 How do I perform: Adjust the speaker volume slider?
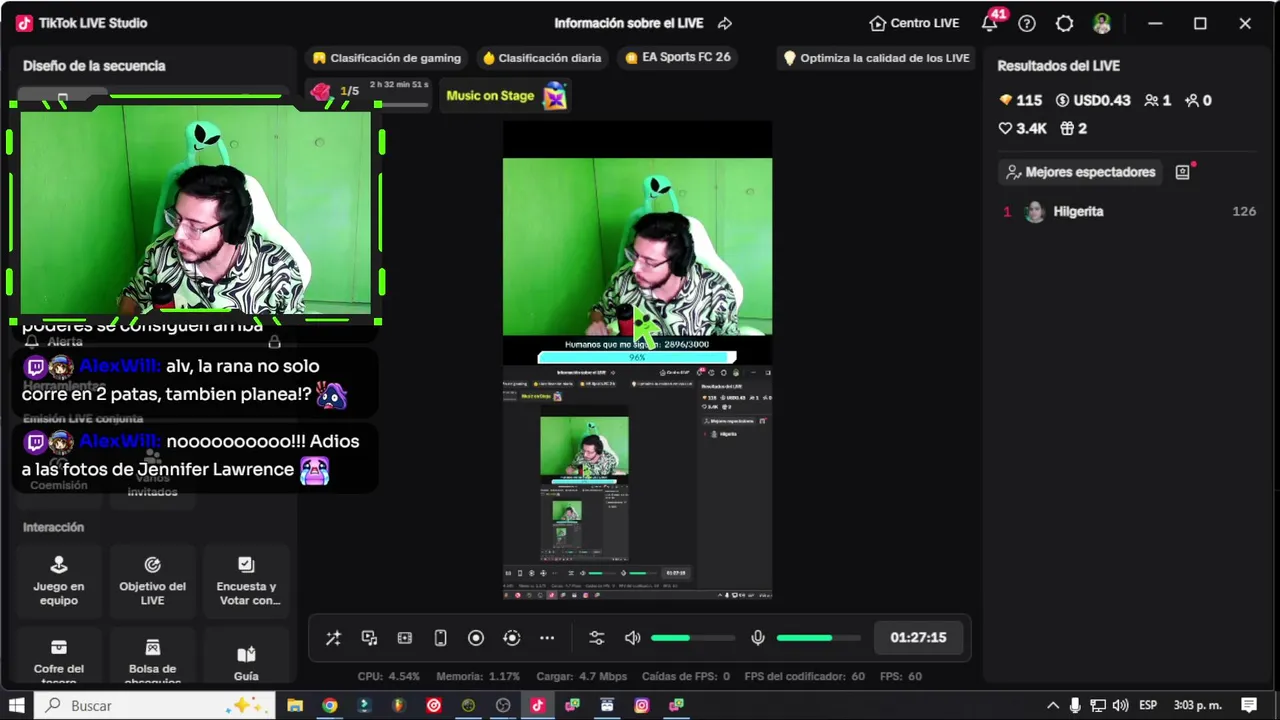pyautogui.click(x=693, y=638)
